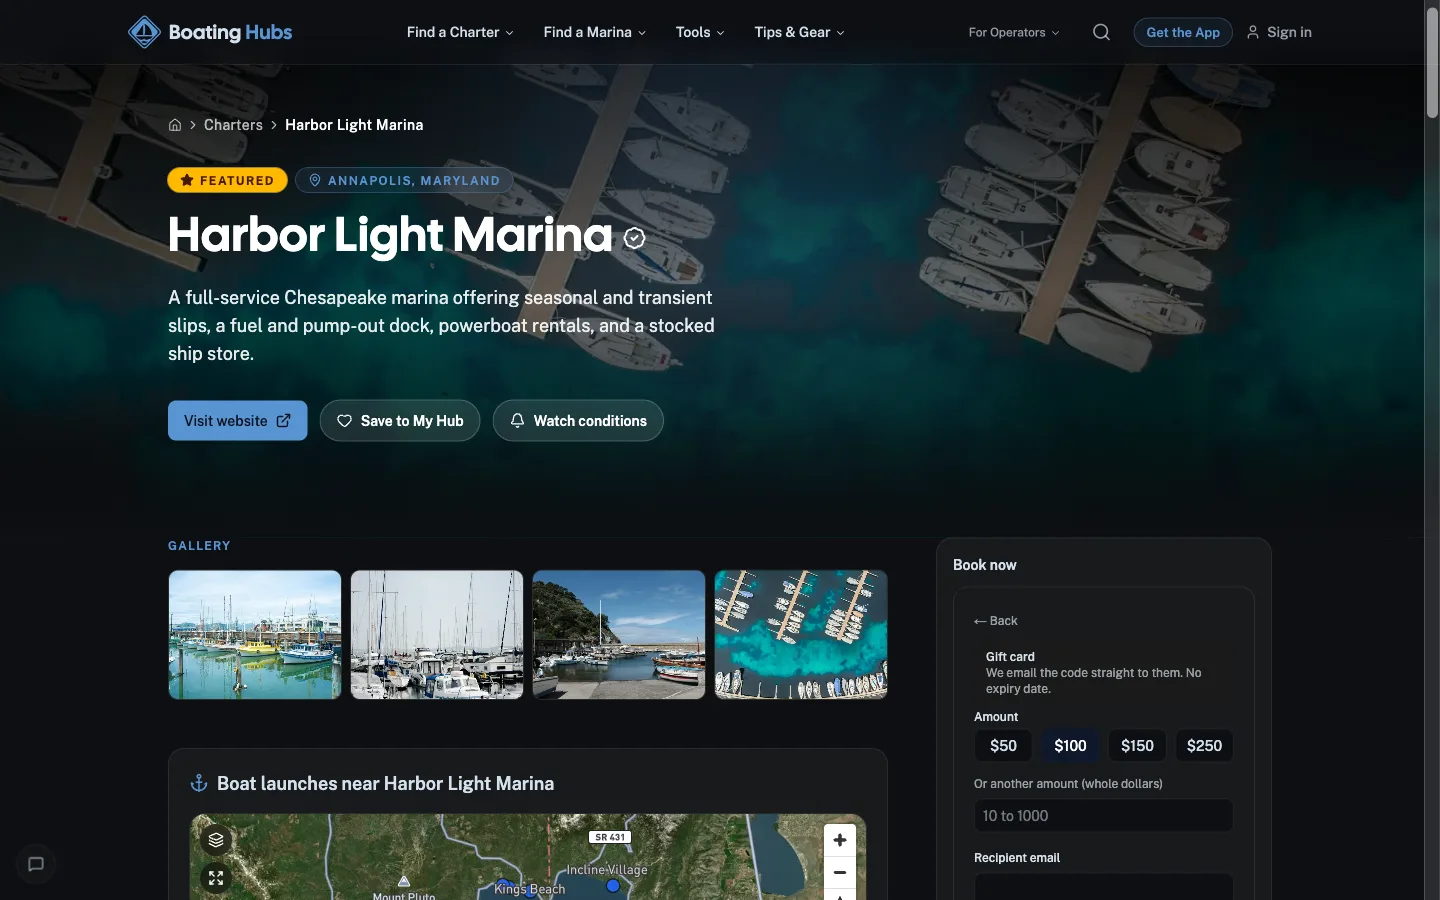This screenshot has height=900, width=1440.
Task: Open the map layers icon
Action: (216, 840)
